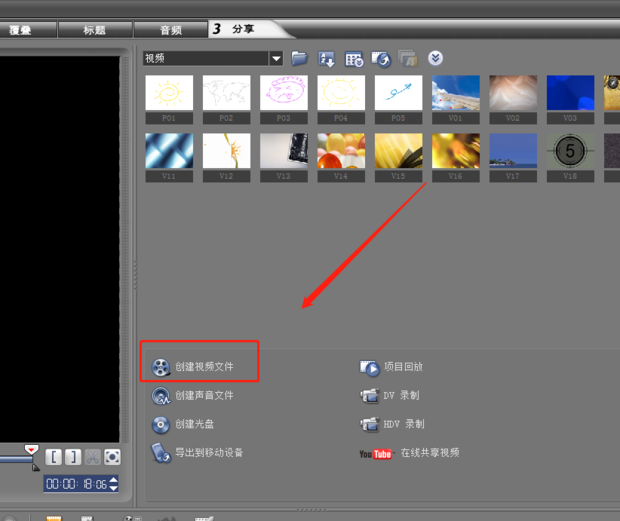Expand the library with the double-chevron icon
The height and width of the screenshot is (521, 620).
coord(435,59)
